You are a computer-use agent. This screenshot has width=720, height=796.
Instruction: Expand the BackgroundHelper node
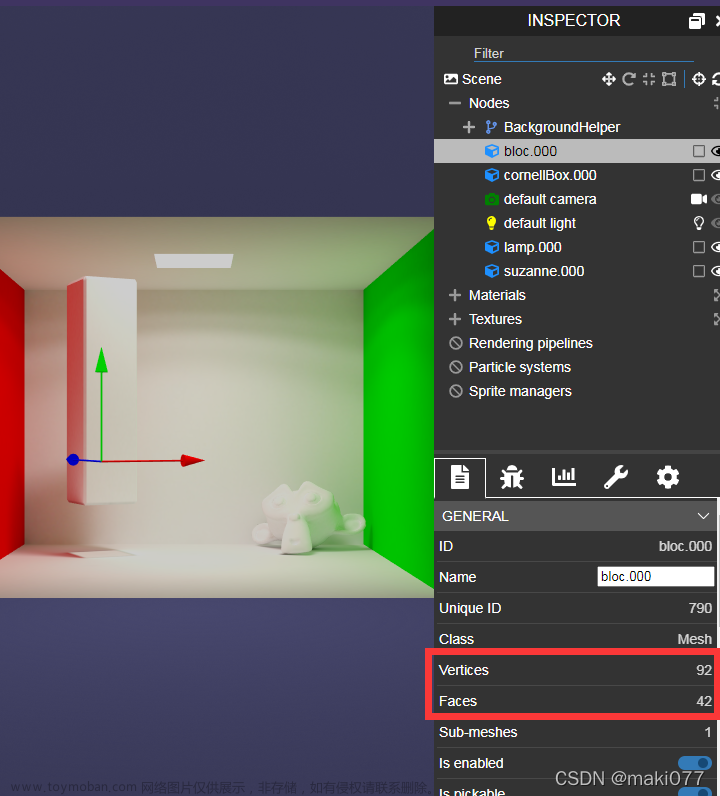[x=469, y=127]
